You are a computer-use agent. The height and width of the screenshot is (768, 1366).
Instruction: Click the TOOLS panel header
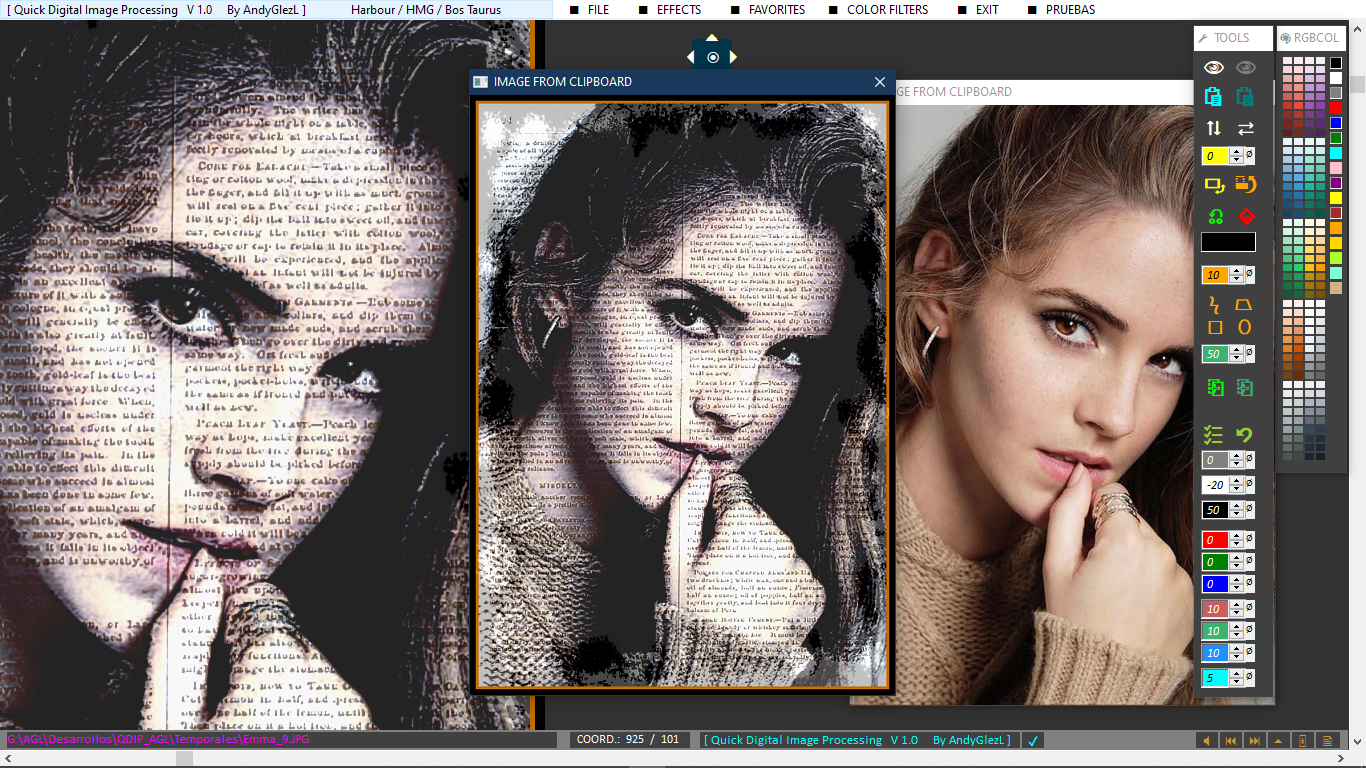click(1232, 38)
